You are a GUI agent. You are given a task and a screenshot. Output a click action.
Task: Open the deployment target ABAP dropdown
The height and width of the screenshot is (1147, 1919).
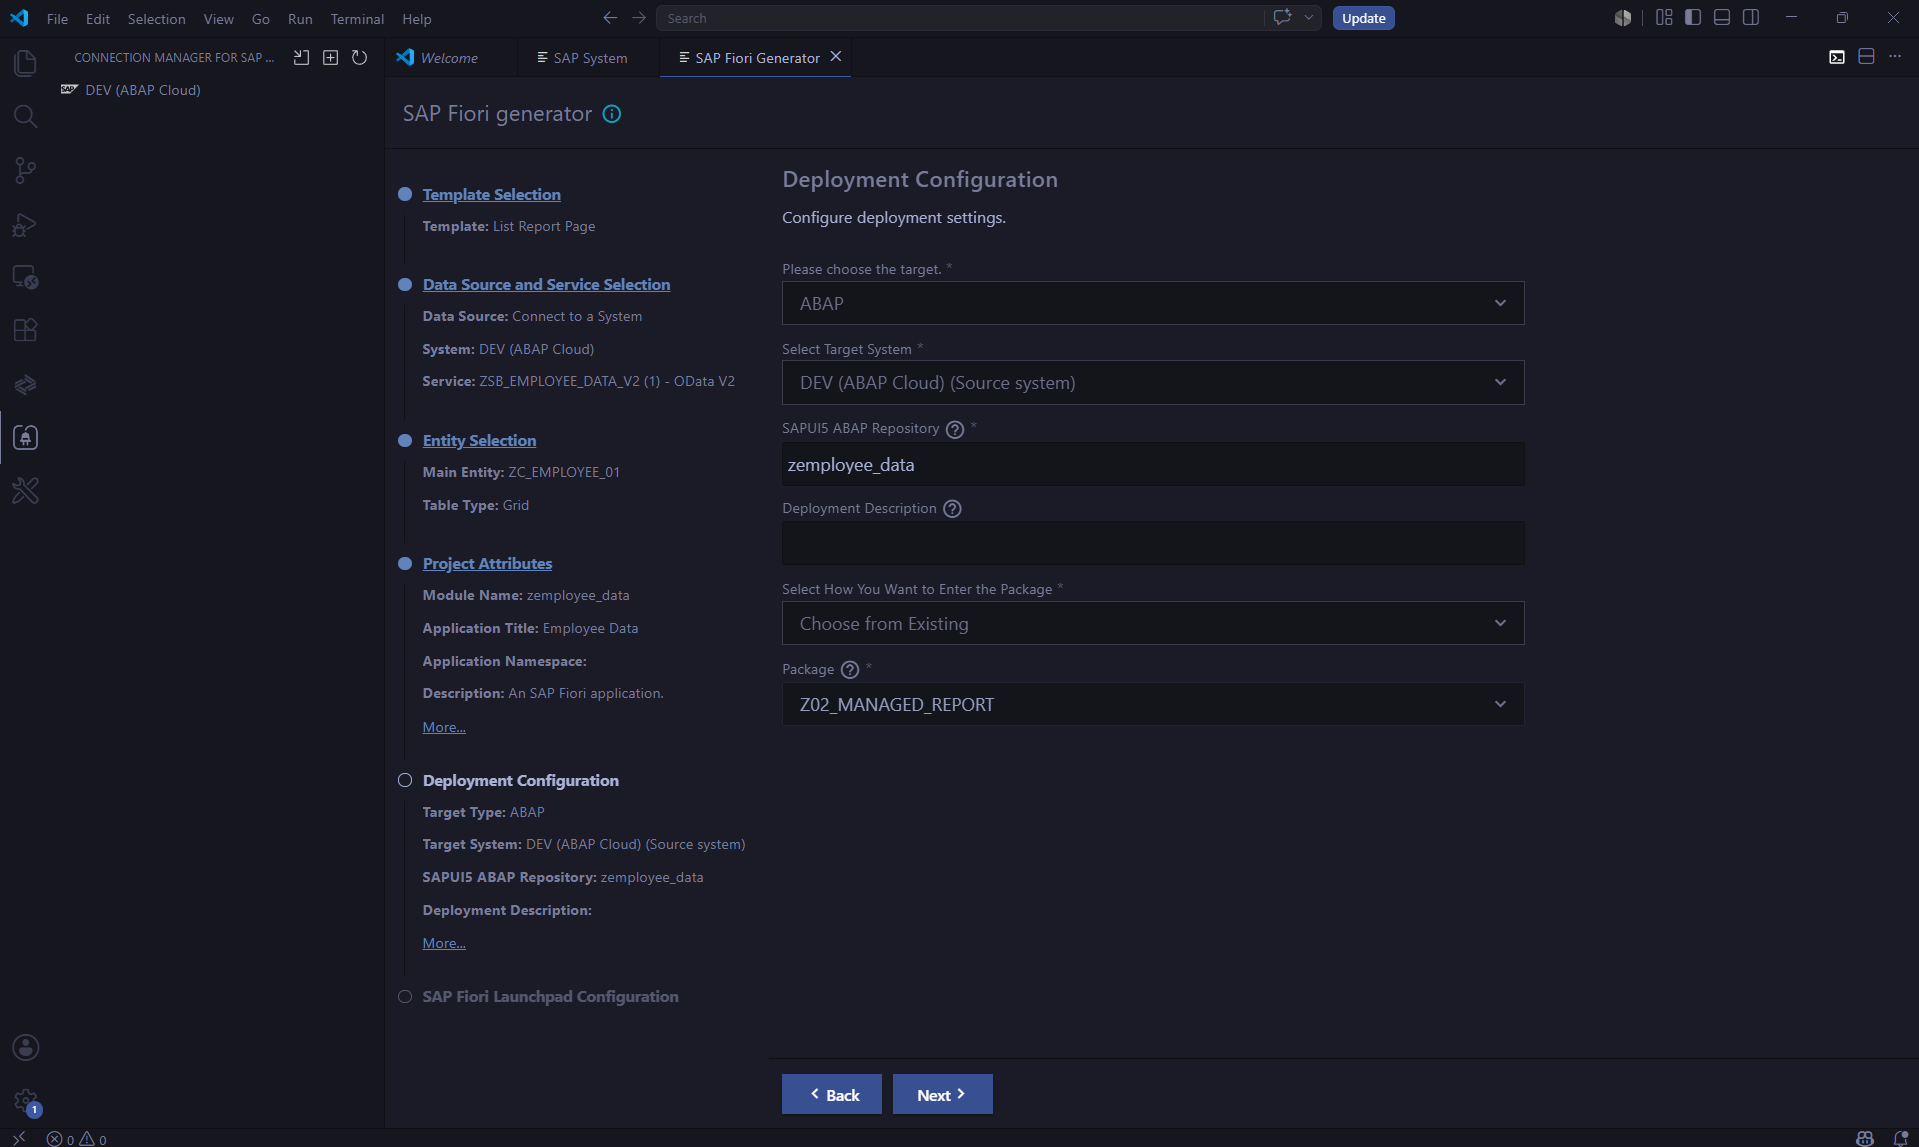pos(1153,303)
